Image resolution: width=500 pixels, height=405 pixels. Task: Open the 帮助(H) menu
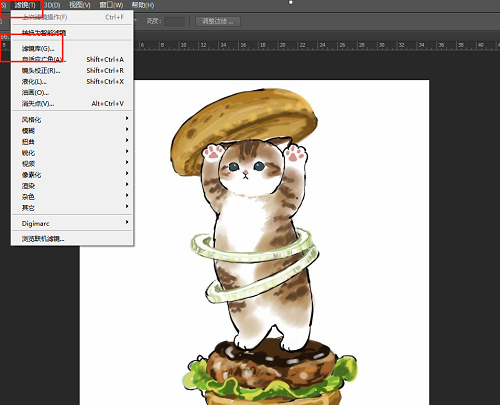(x=143, y=5)
